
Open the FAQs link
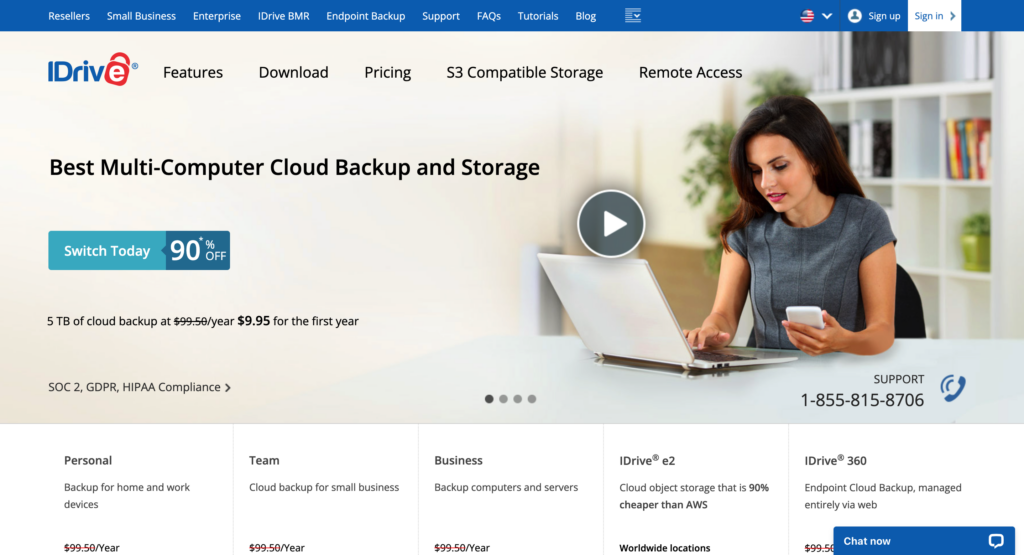click(x=488, y=16)
